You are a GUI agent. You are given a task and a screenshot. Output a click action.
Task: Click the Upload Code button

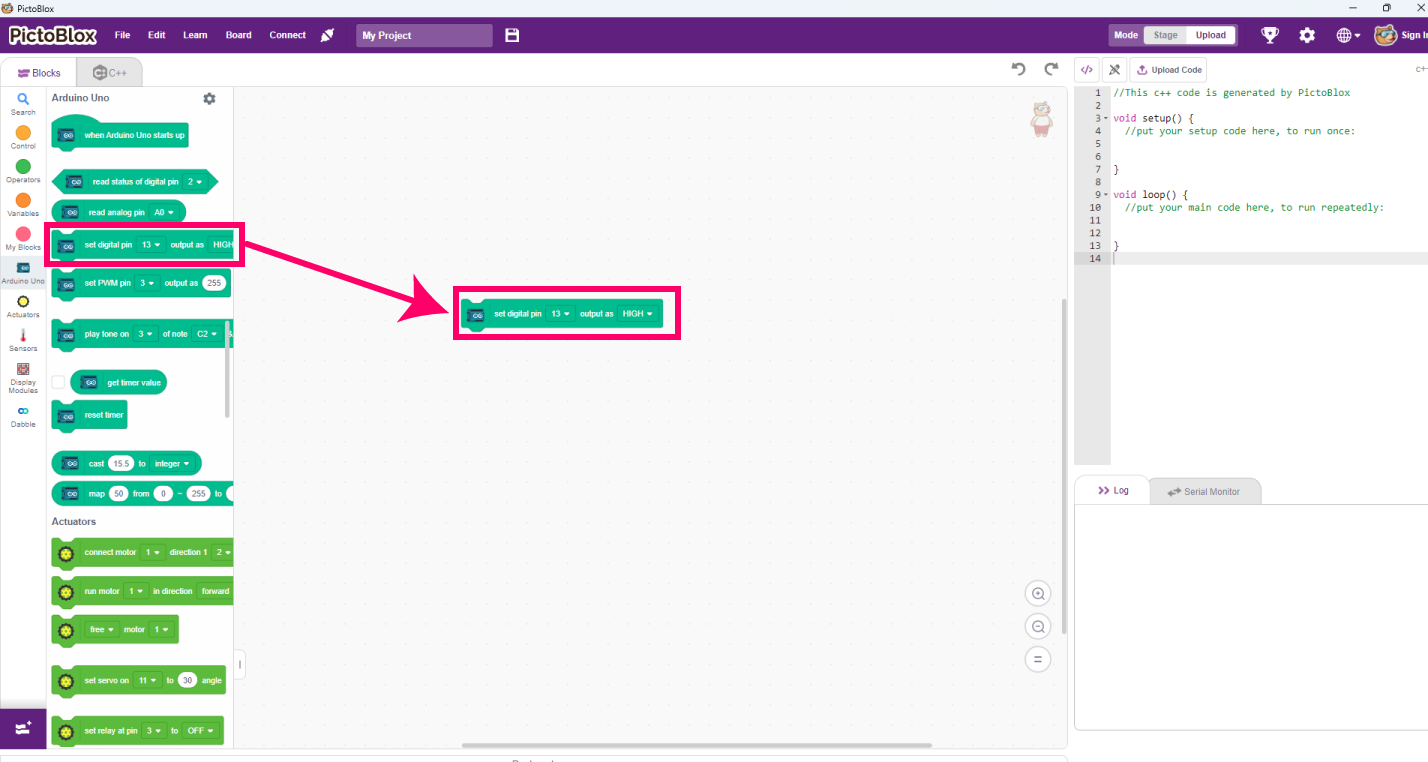point(1169,70)
